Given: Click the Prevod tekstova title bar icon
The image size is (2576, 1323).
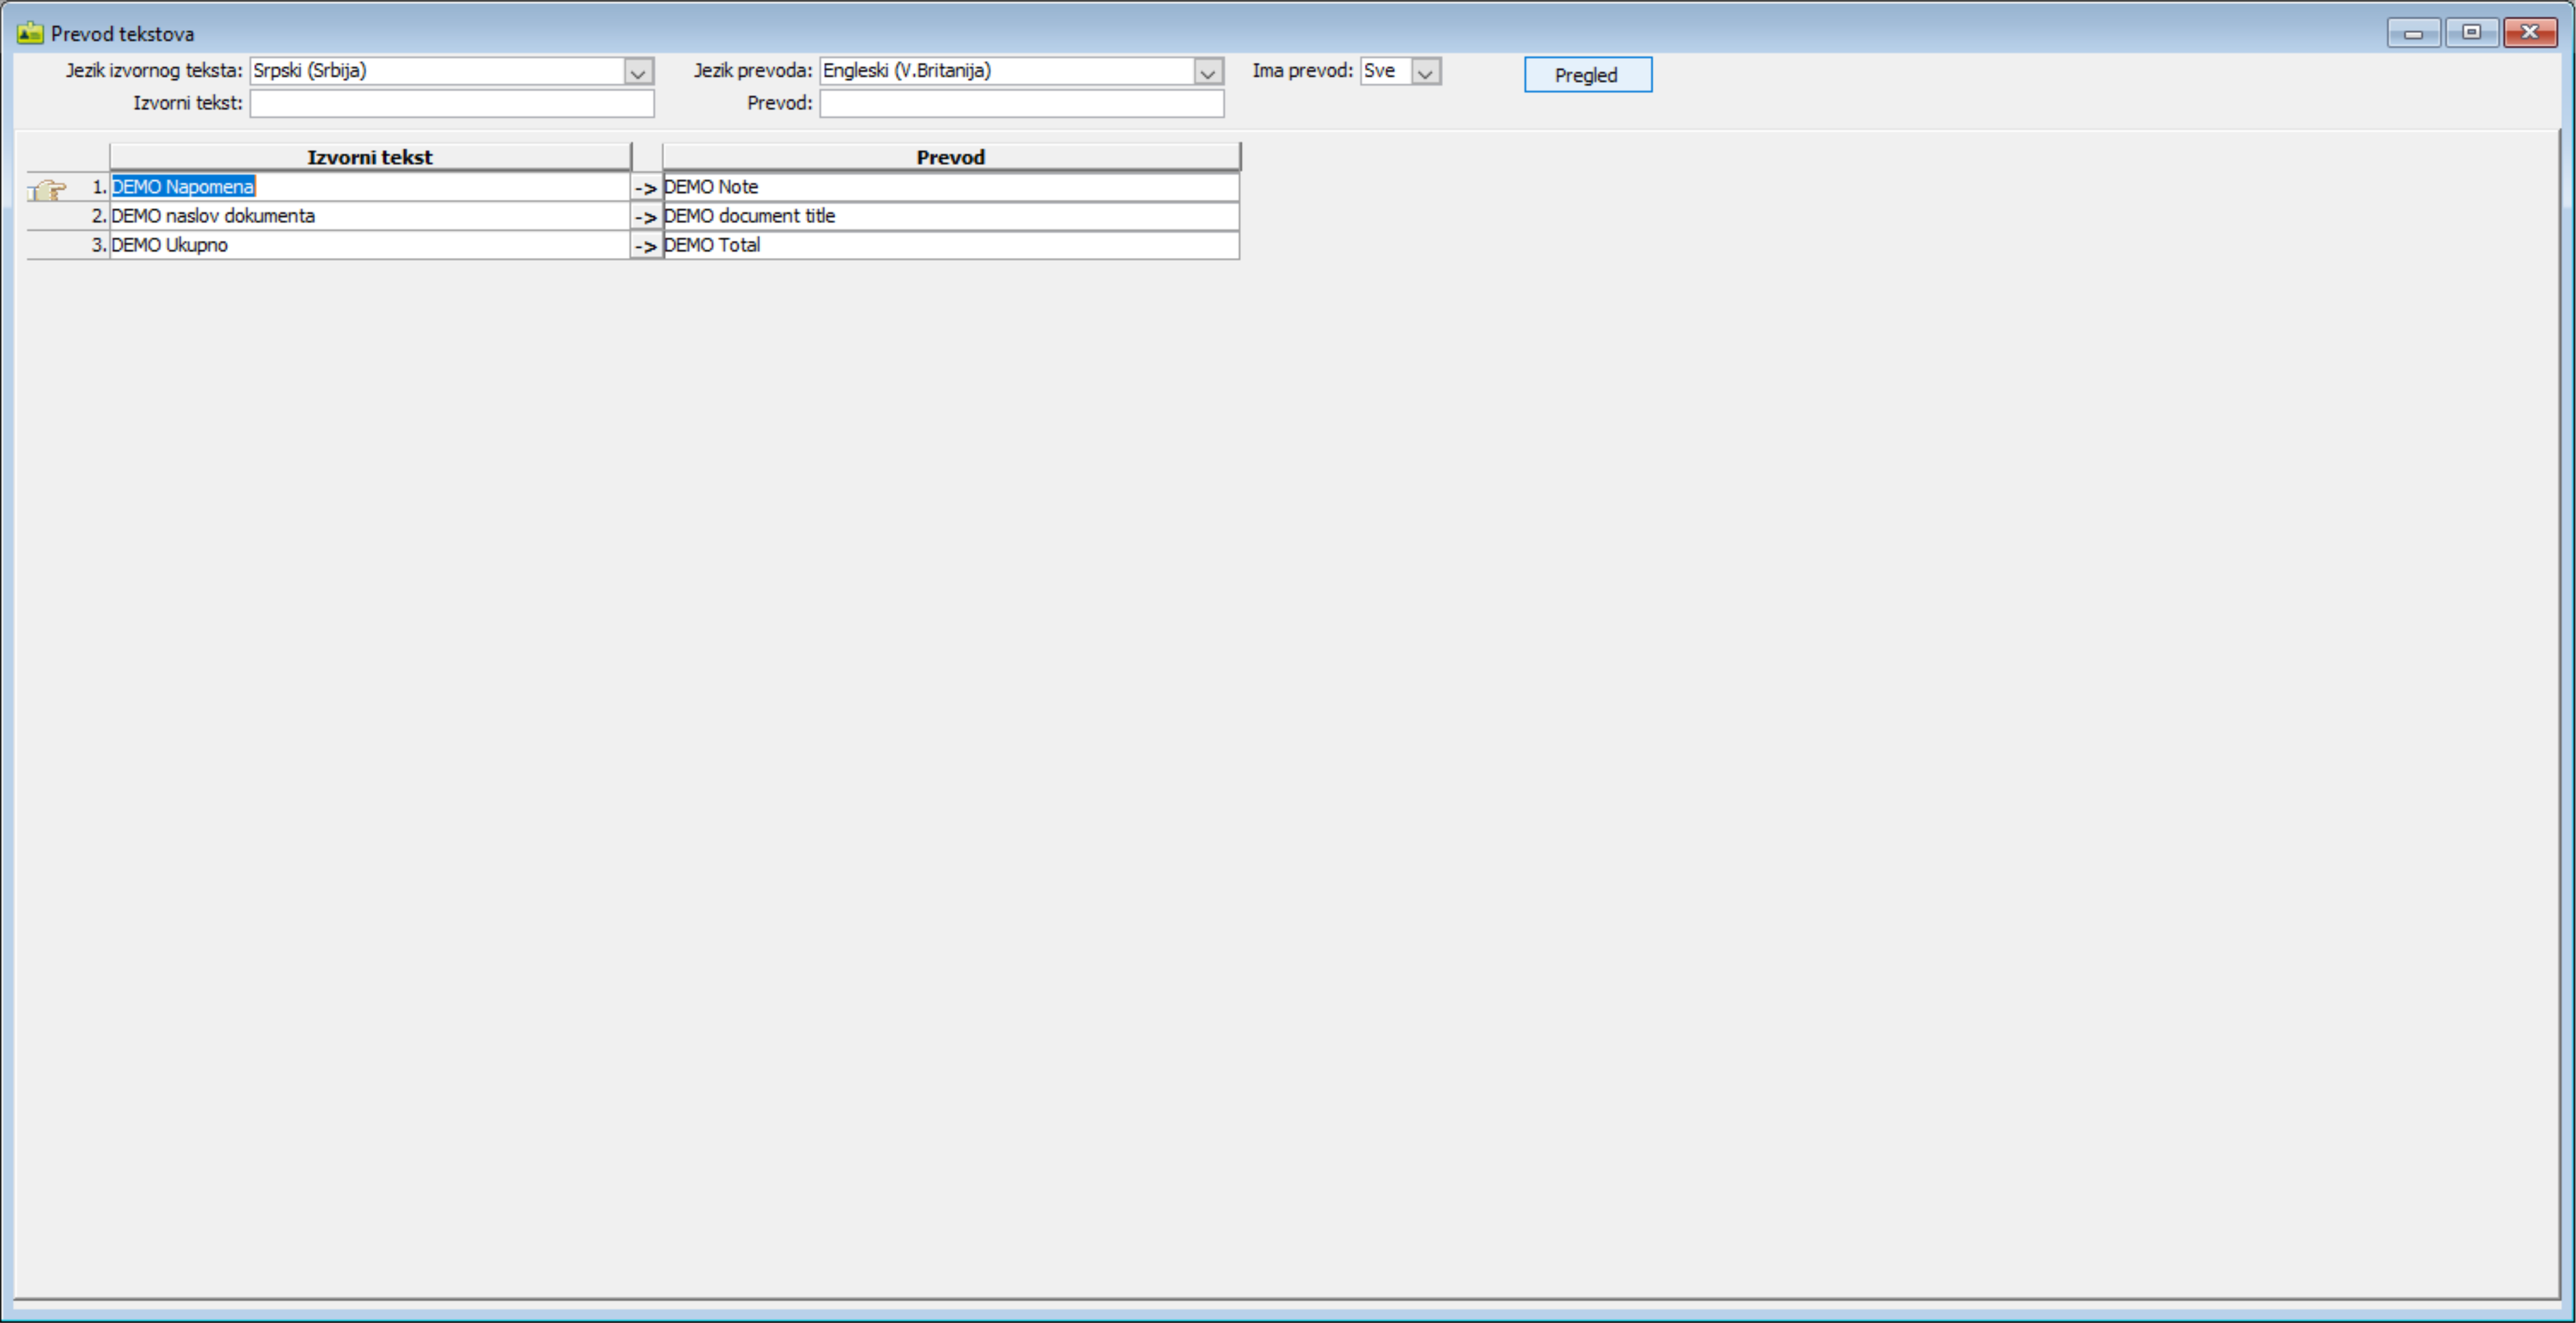Looking at the screenshot, I should click(x=30, y=33).
